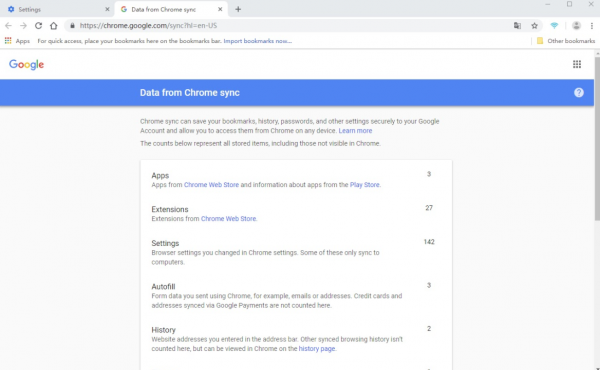Viewport: 600px width, 370px height.
Task: Open the history page link
Action: point(317,349)
